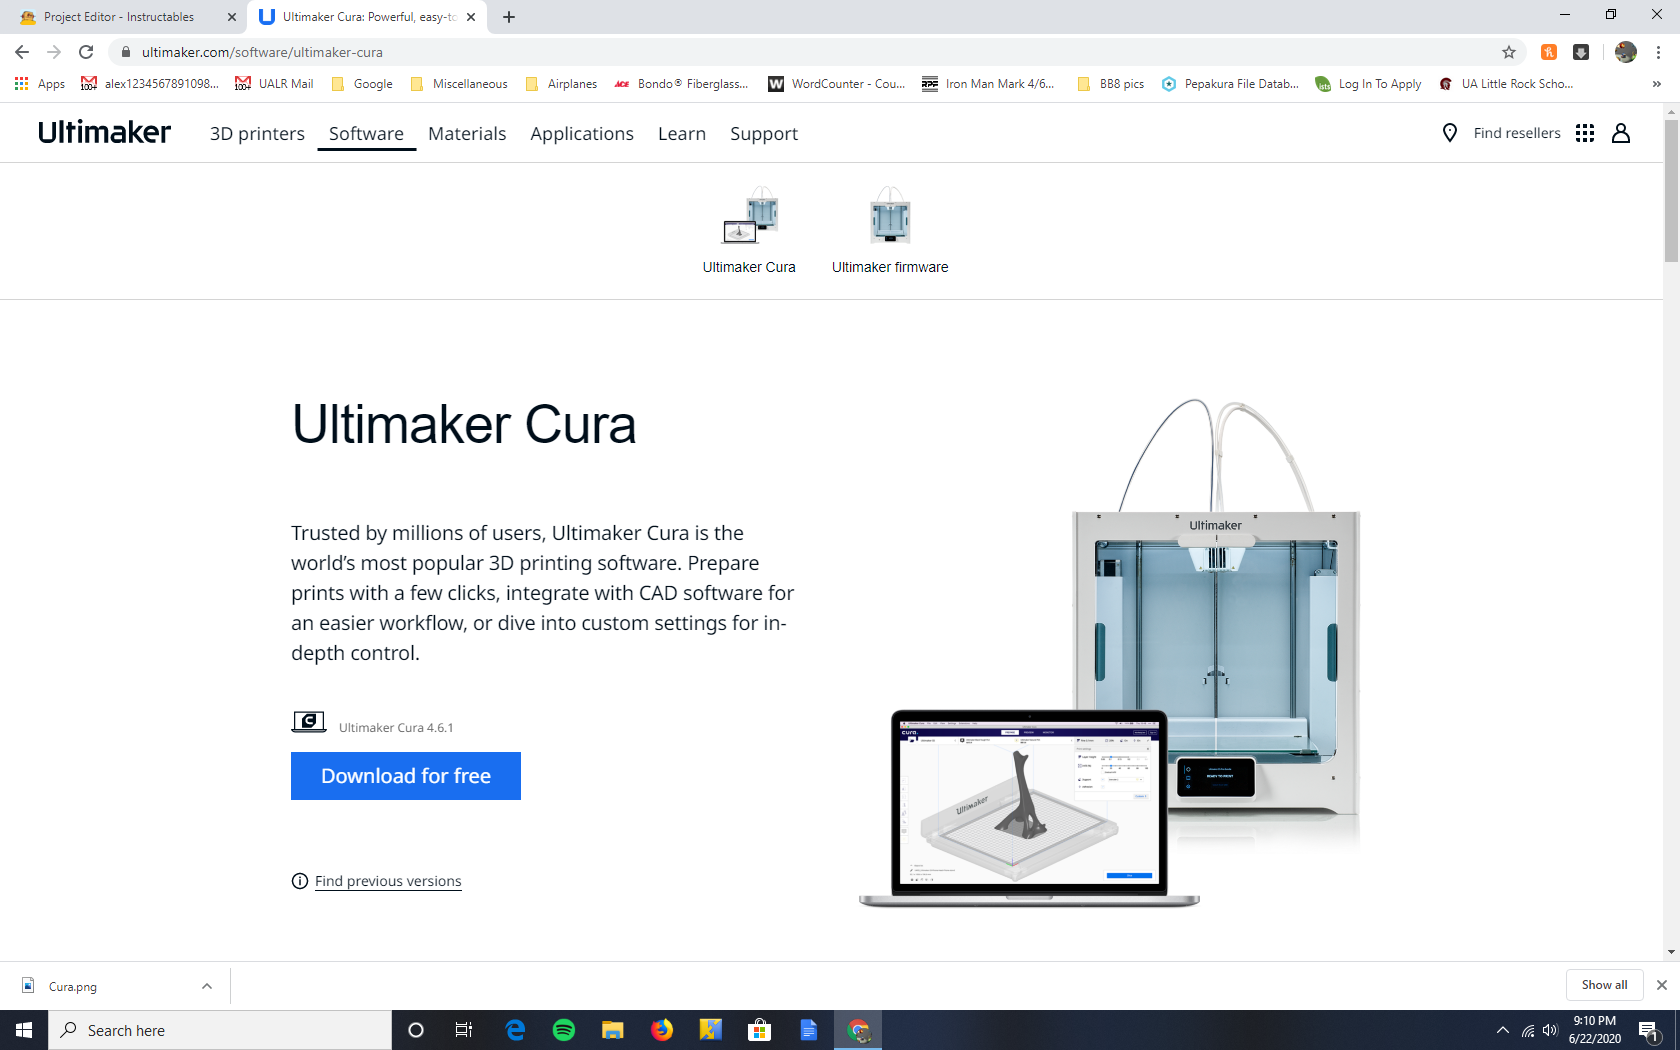The width and height of the screenshot is (1680, 1050).
Task: Expand the Cura.png download options chevron
Action: pyautogui.click(x=206, y=986)
